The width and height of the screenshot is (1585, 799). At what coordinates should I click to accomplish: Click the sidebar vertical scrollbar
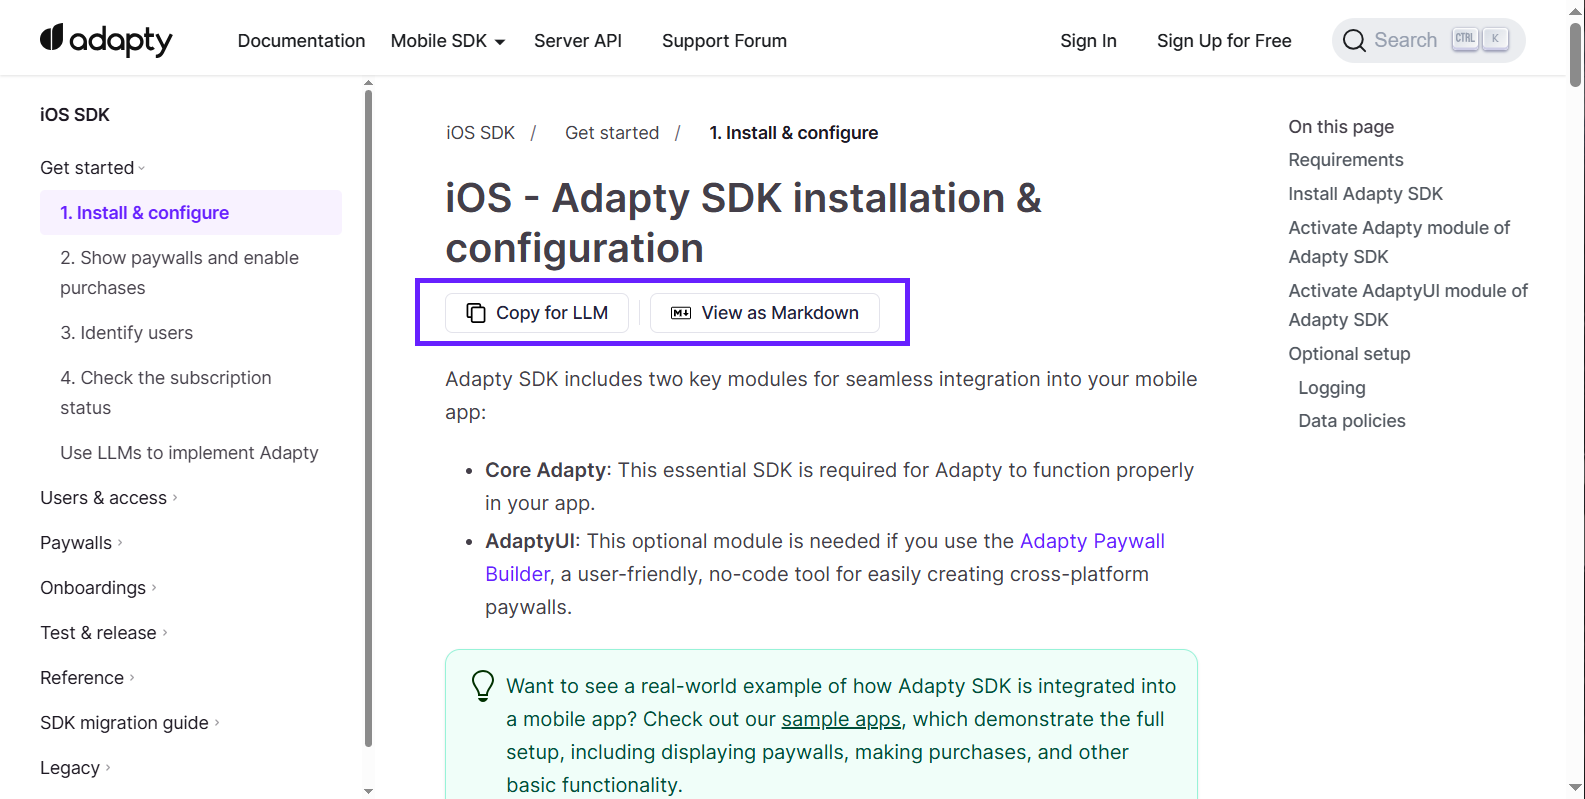coord(368,420)
